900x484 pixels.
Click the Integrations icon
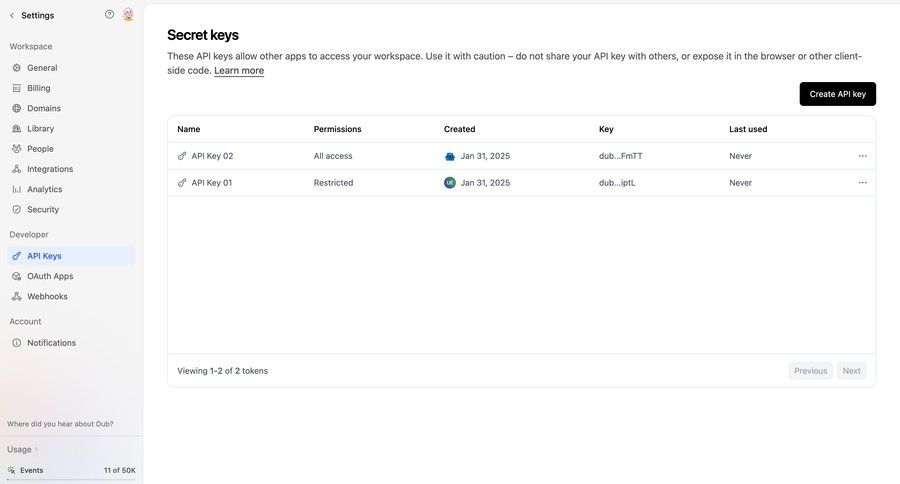coord(16,169)
